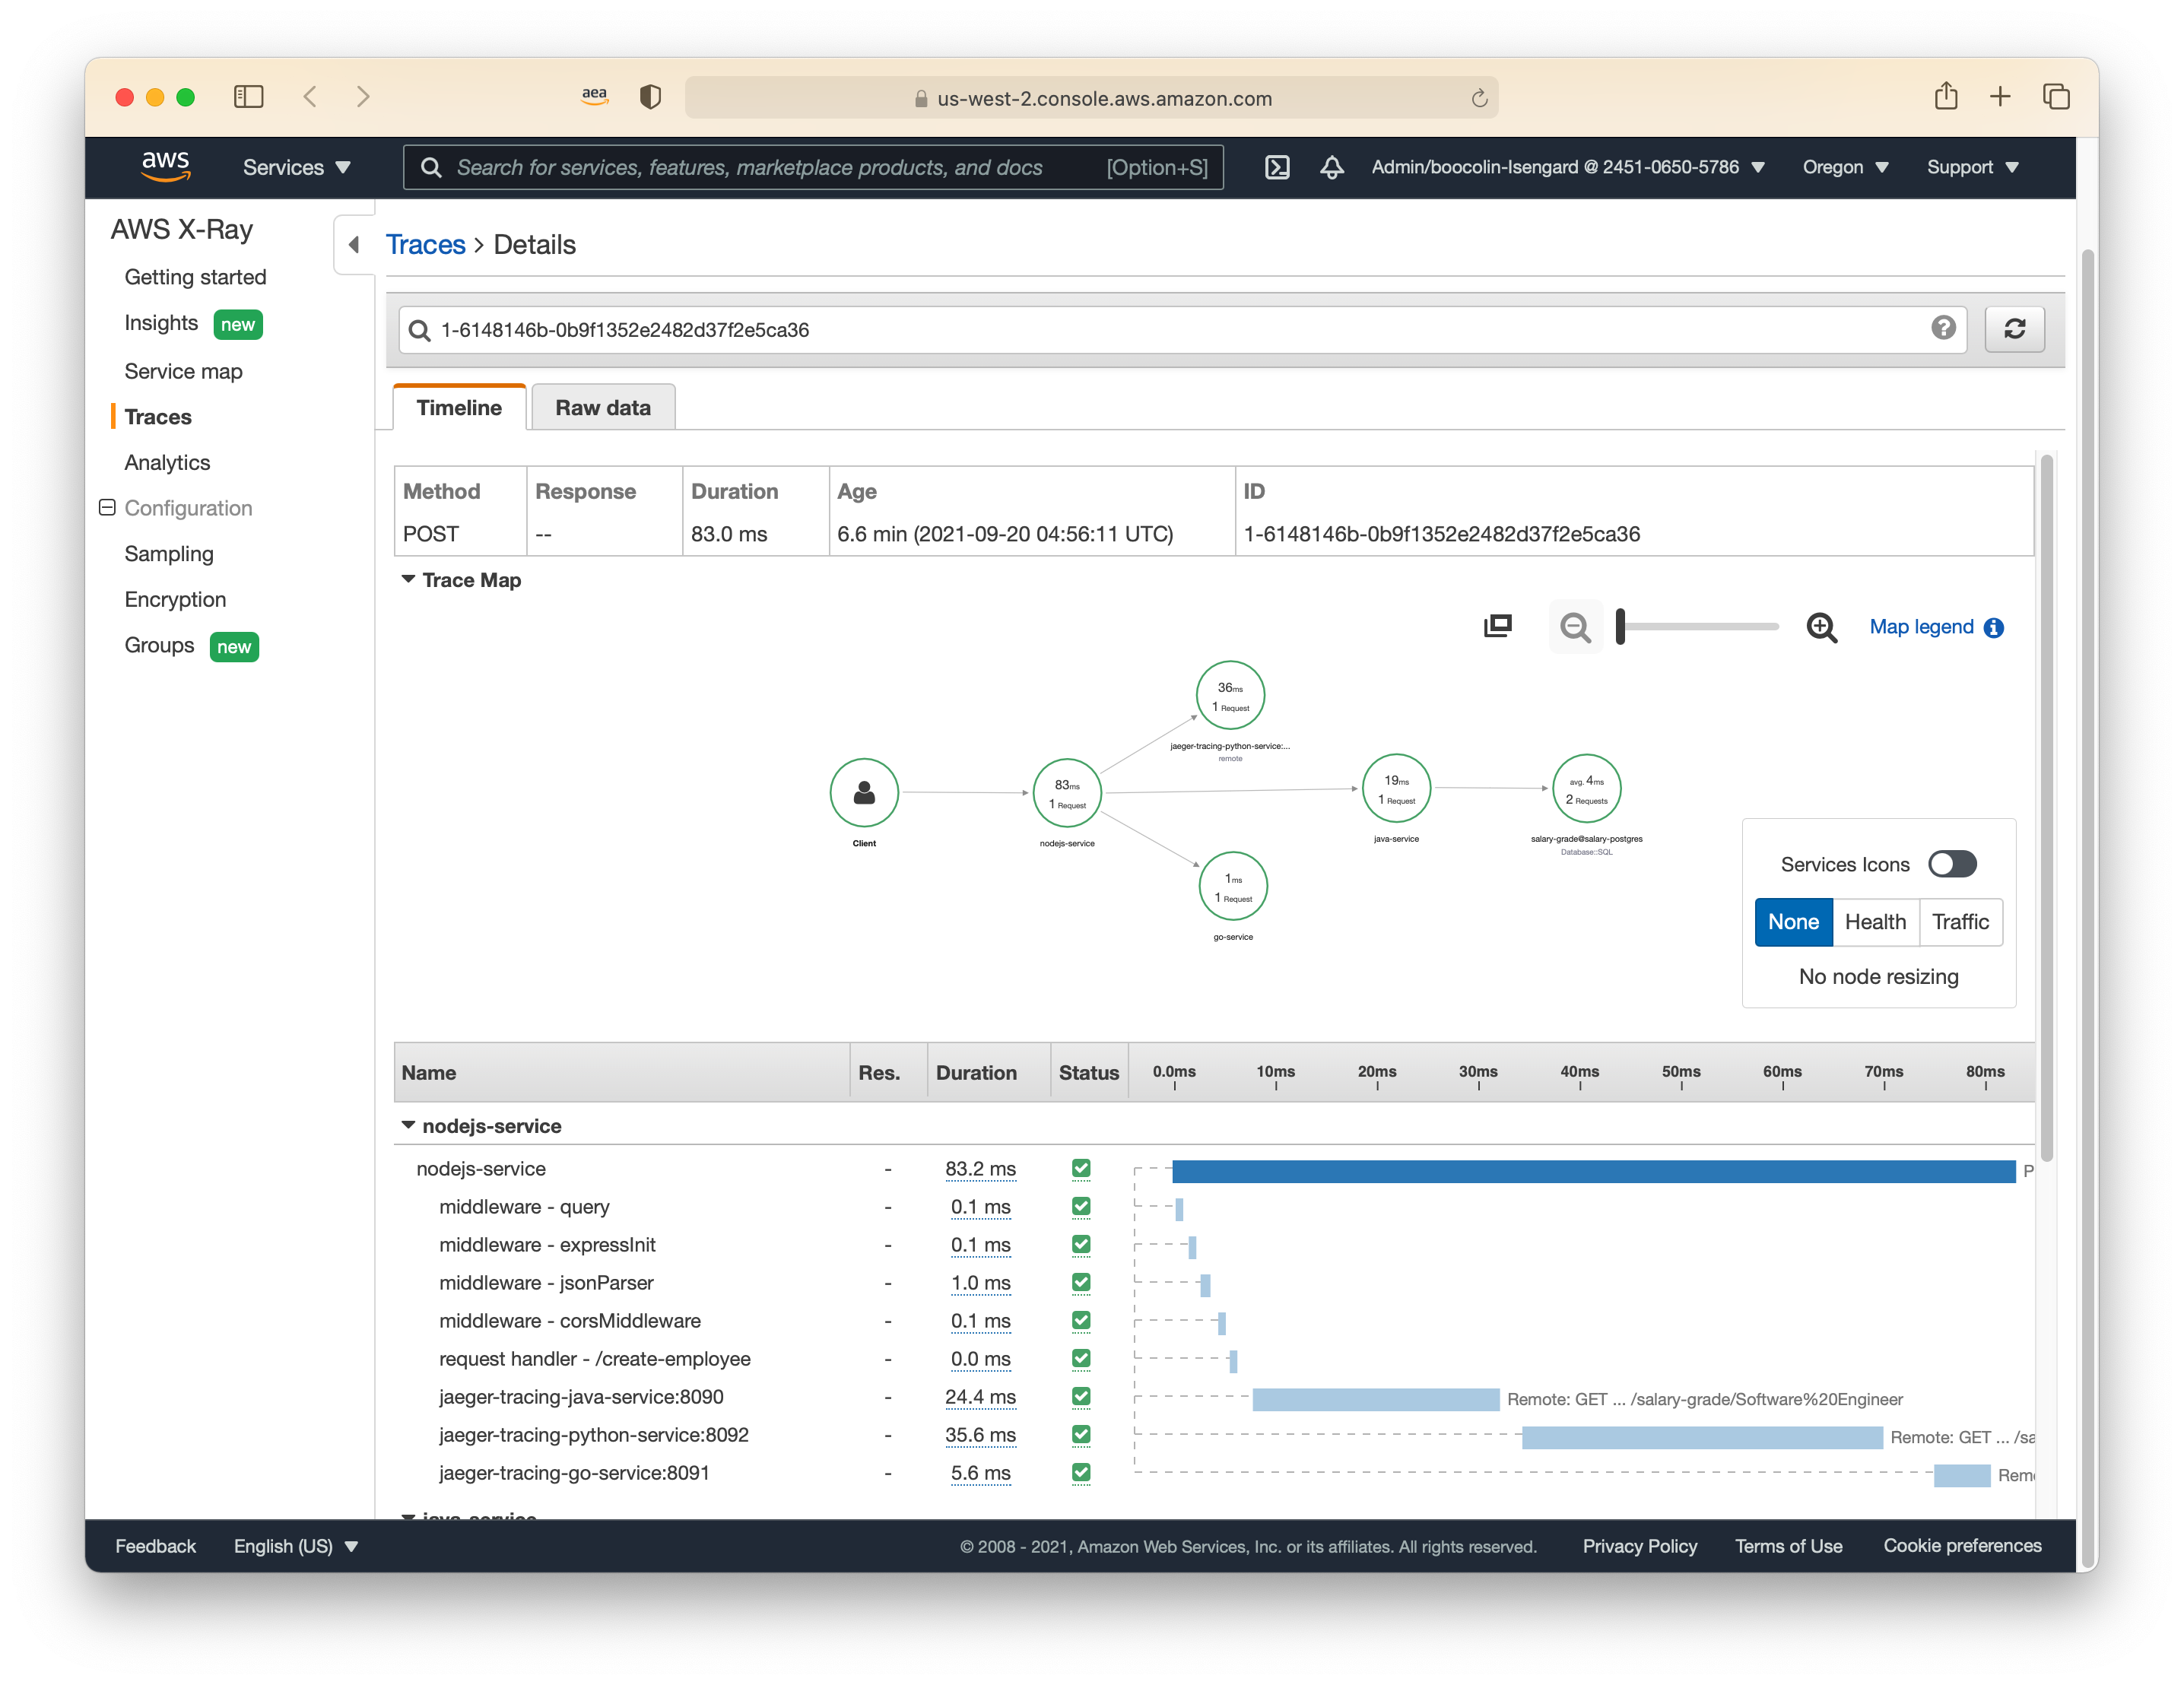Select Health node sizing option
The image size is (2184, 1685).
[1875, 922]
